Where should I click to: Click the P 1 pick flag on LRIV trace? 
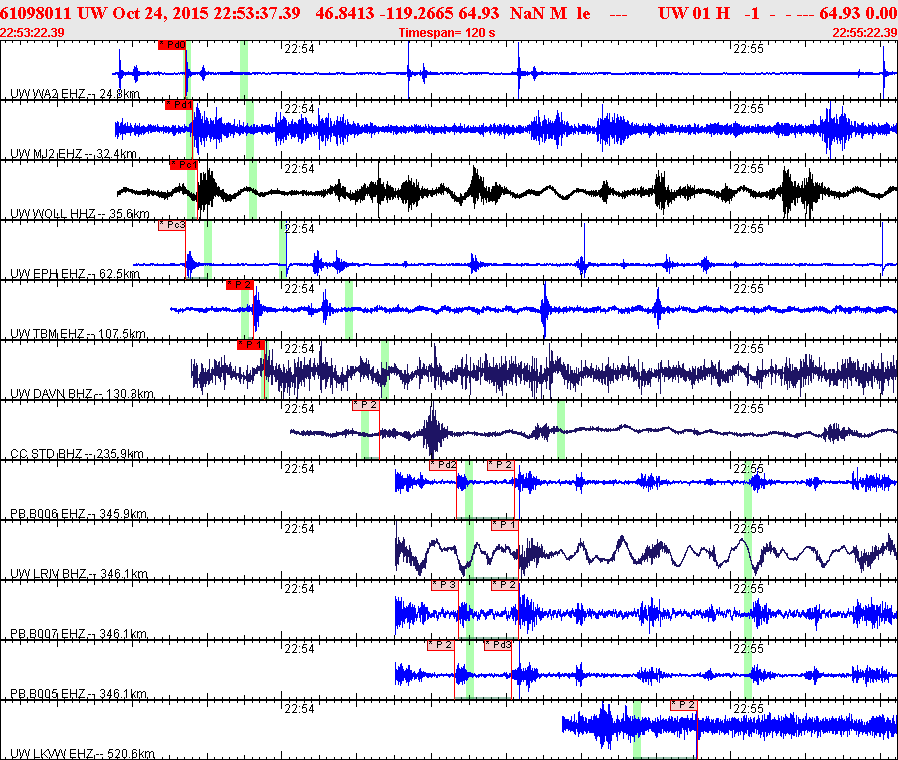coord(504,525)
